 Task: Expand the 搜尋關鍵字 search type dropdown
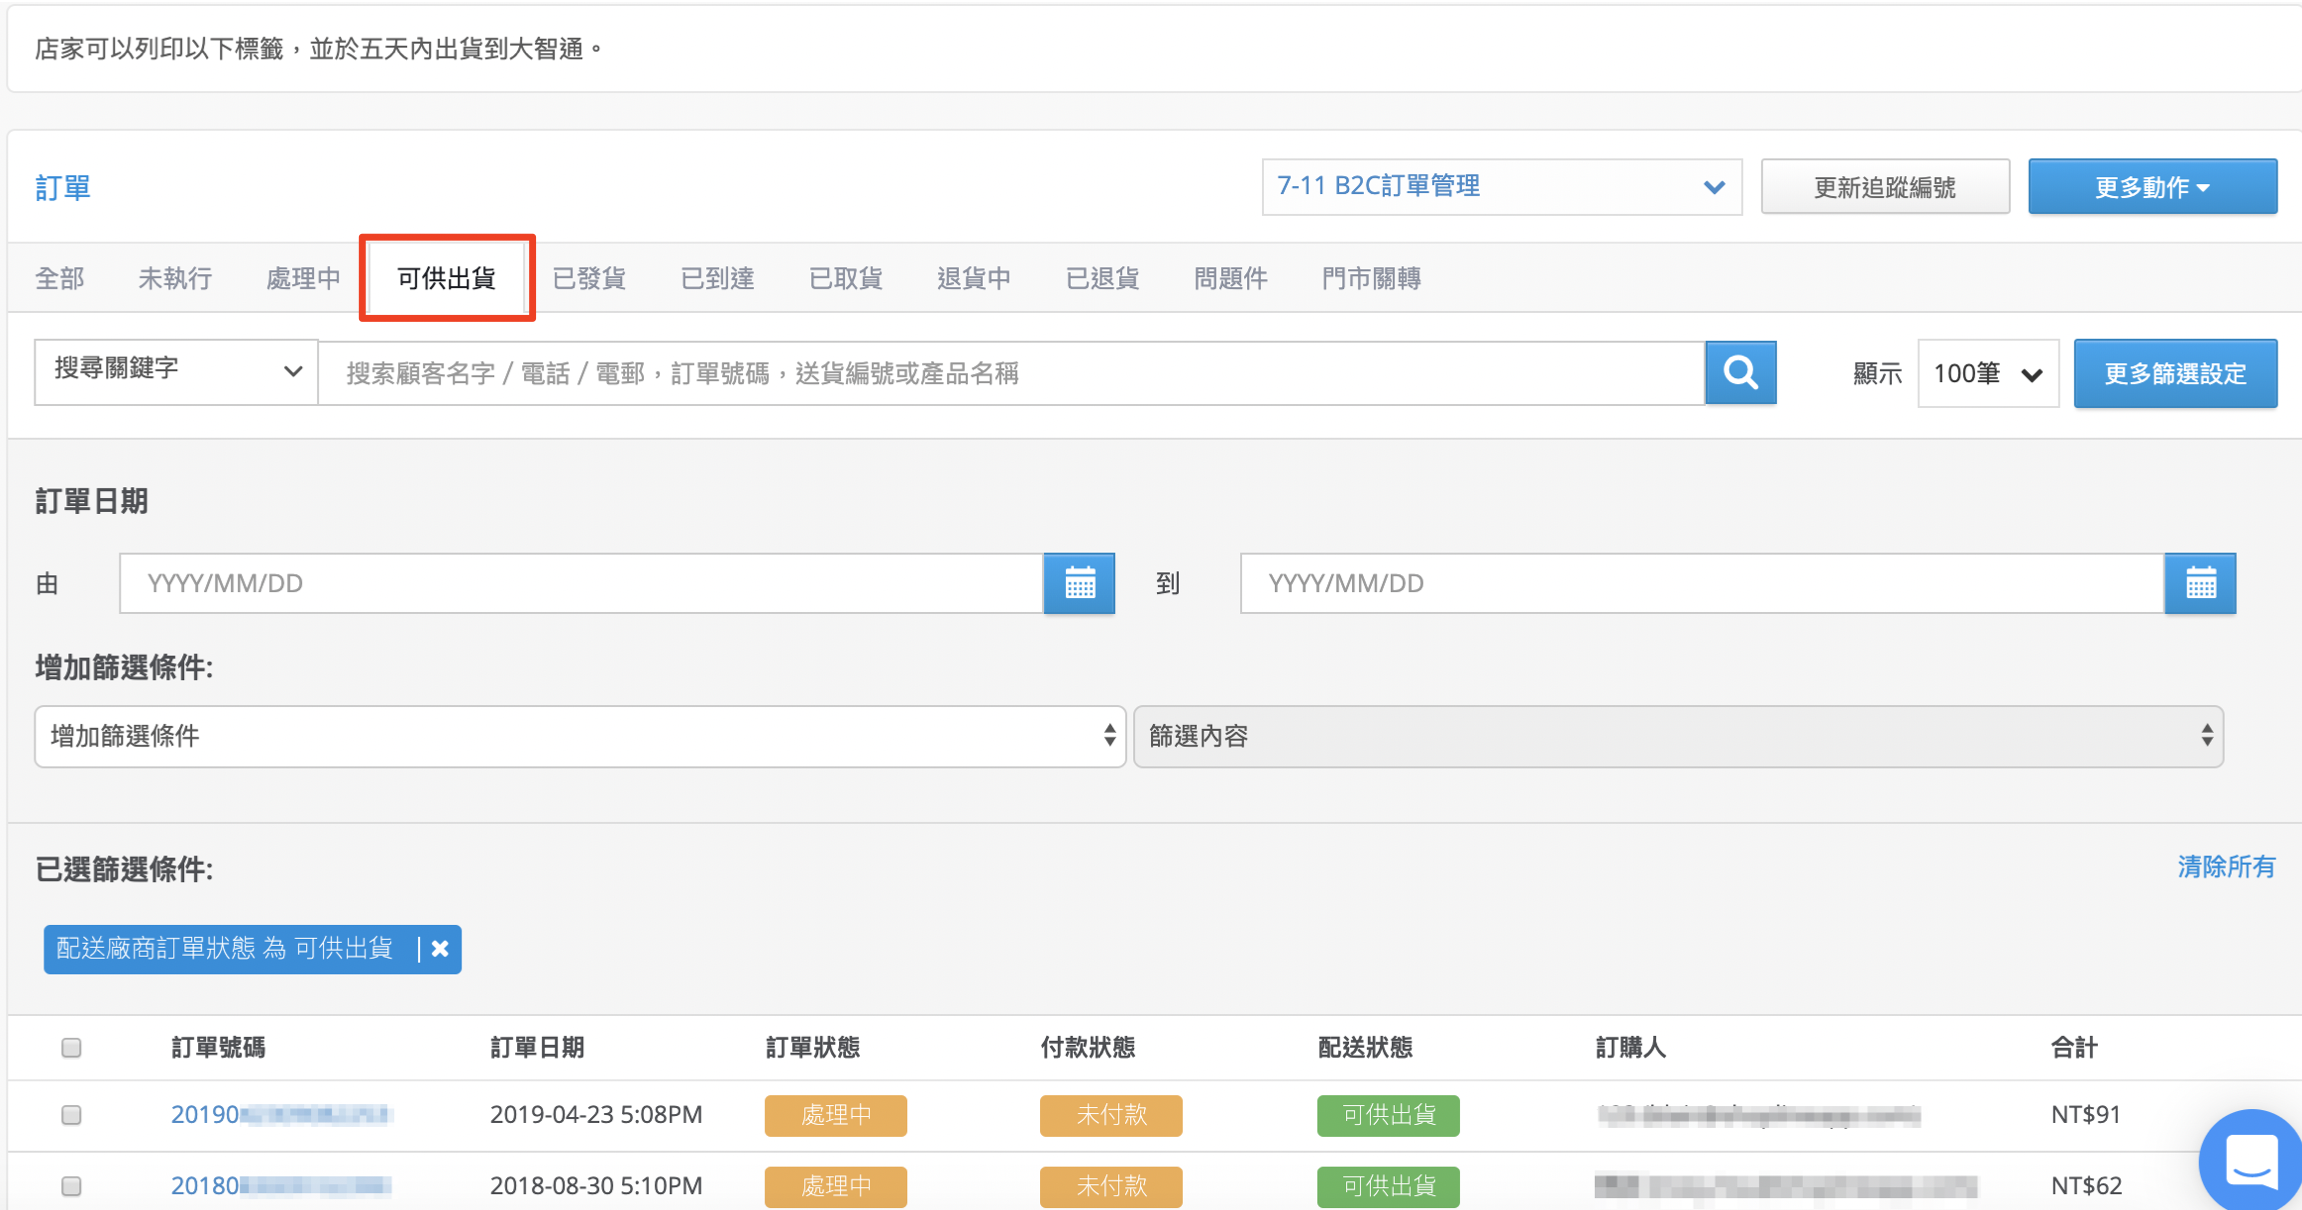[176, 372]
